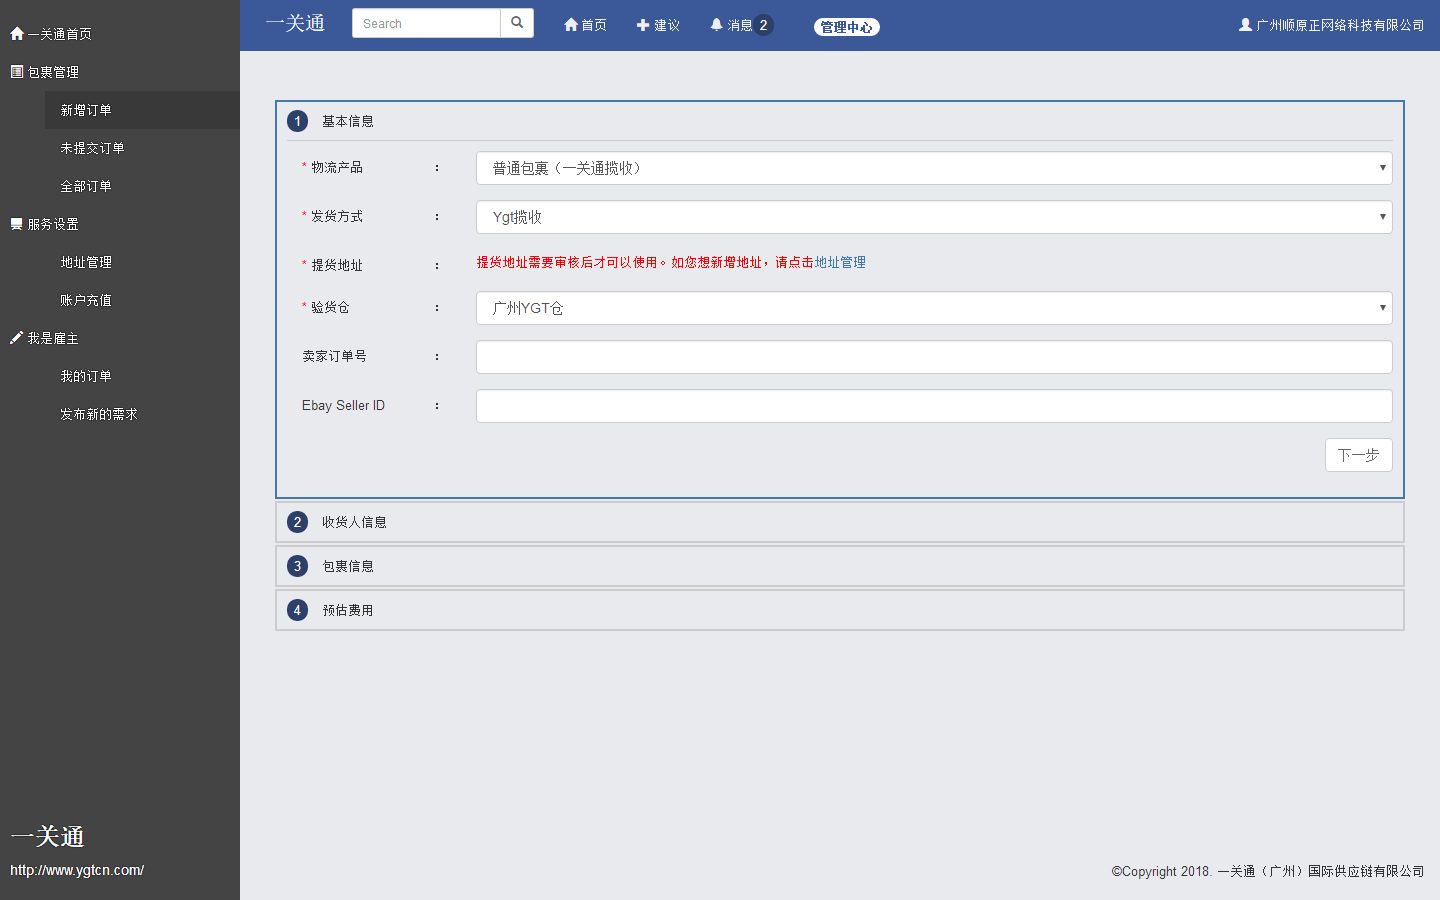Open 未提交订单 in the sidebar
Image resolution: width=1440 pixels, height=900 pixels.
coord(142,148)
